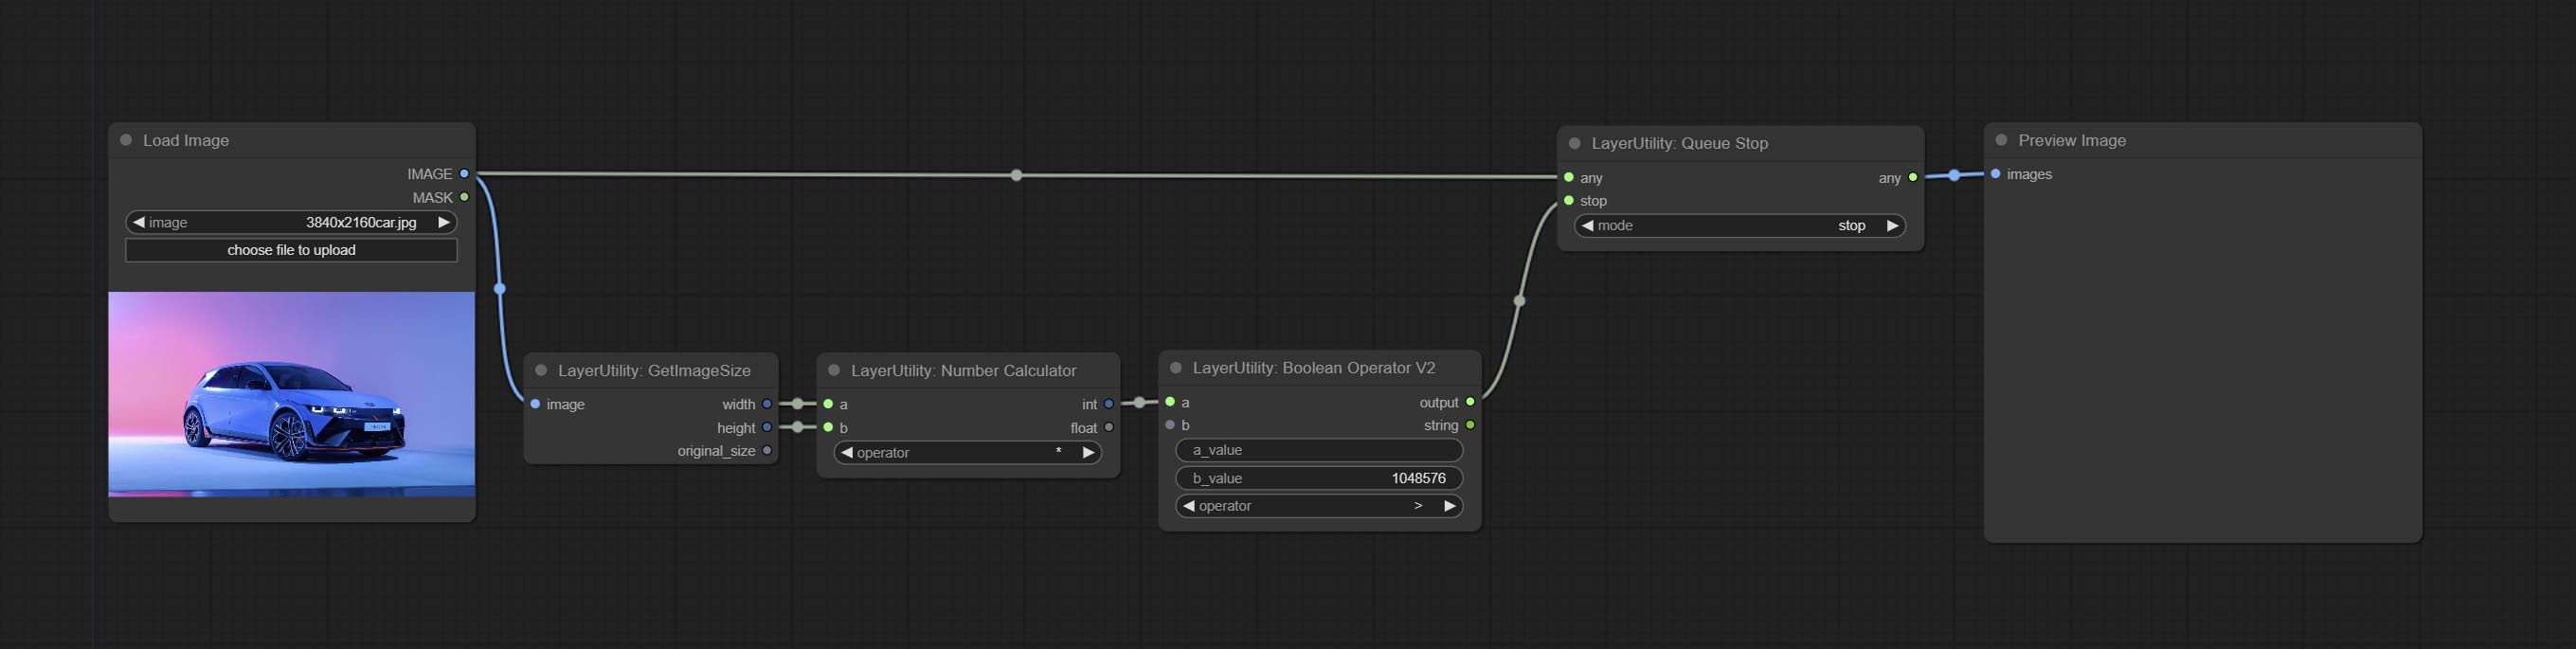Click the Load Image node title
2576x649 pixels.
coord(186,140)
